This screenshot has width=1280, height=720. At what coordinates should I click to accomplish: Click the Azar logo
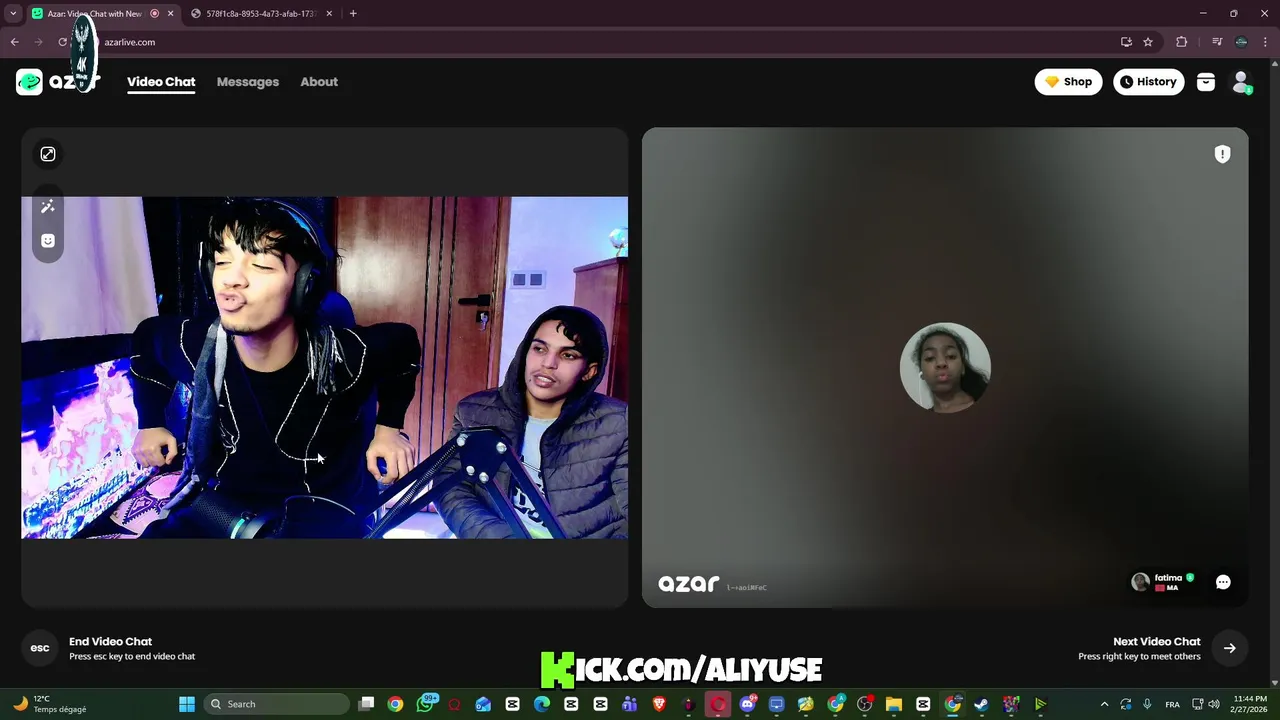[x=57, y=82]
